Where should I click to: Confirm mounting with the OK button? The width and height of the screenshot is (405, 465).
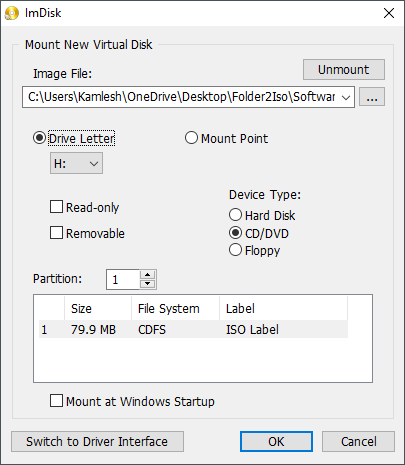pos(276,442)
